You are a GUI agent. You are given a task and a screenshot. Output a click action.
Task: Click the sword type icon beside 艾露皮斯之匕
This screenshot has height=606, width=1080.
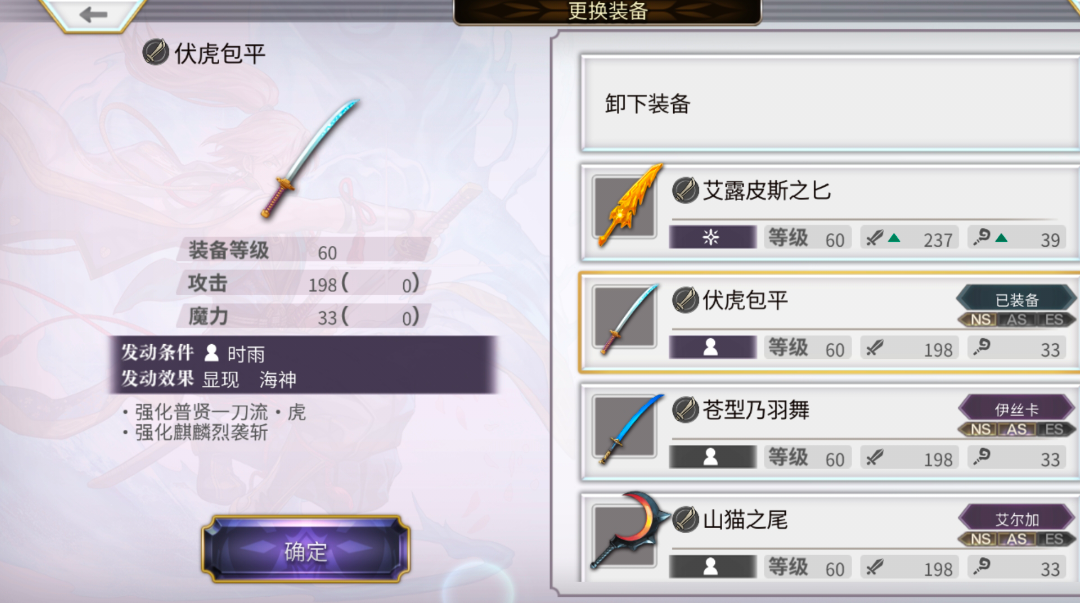(x=685, y=190)
